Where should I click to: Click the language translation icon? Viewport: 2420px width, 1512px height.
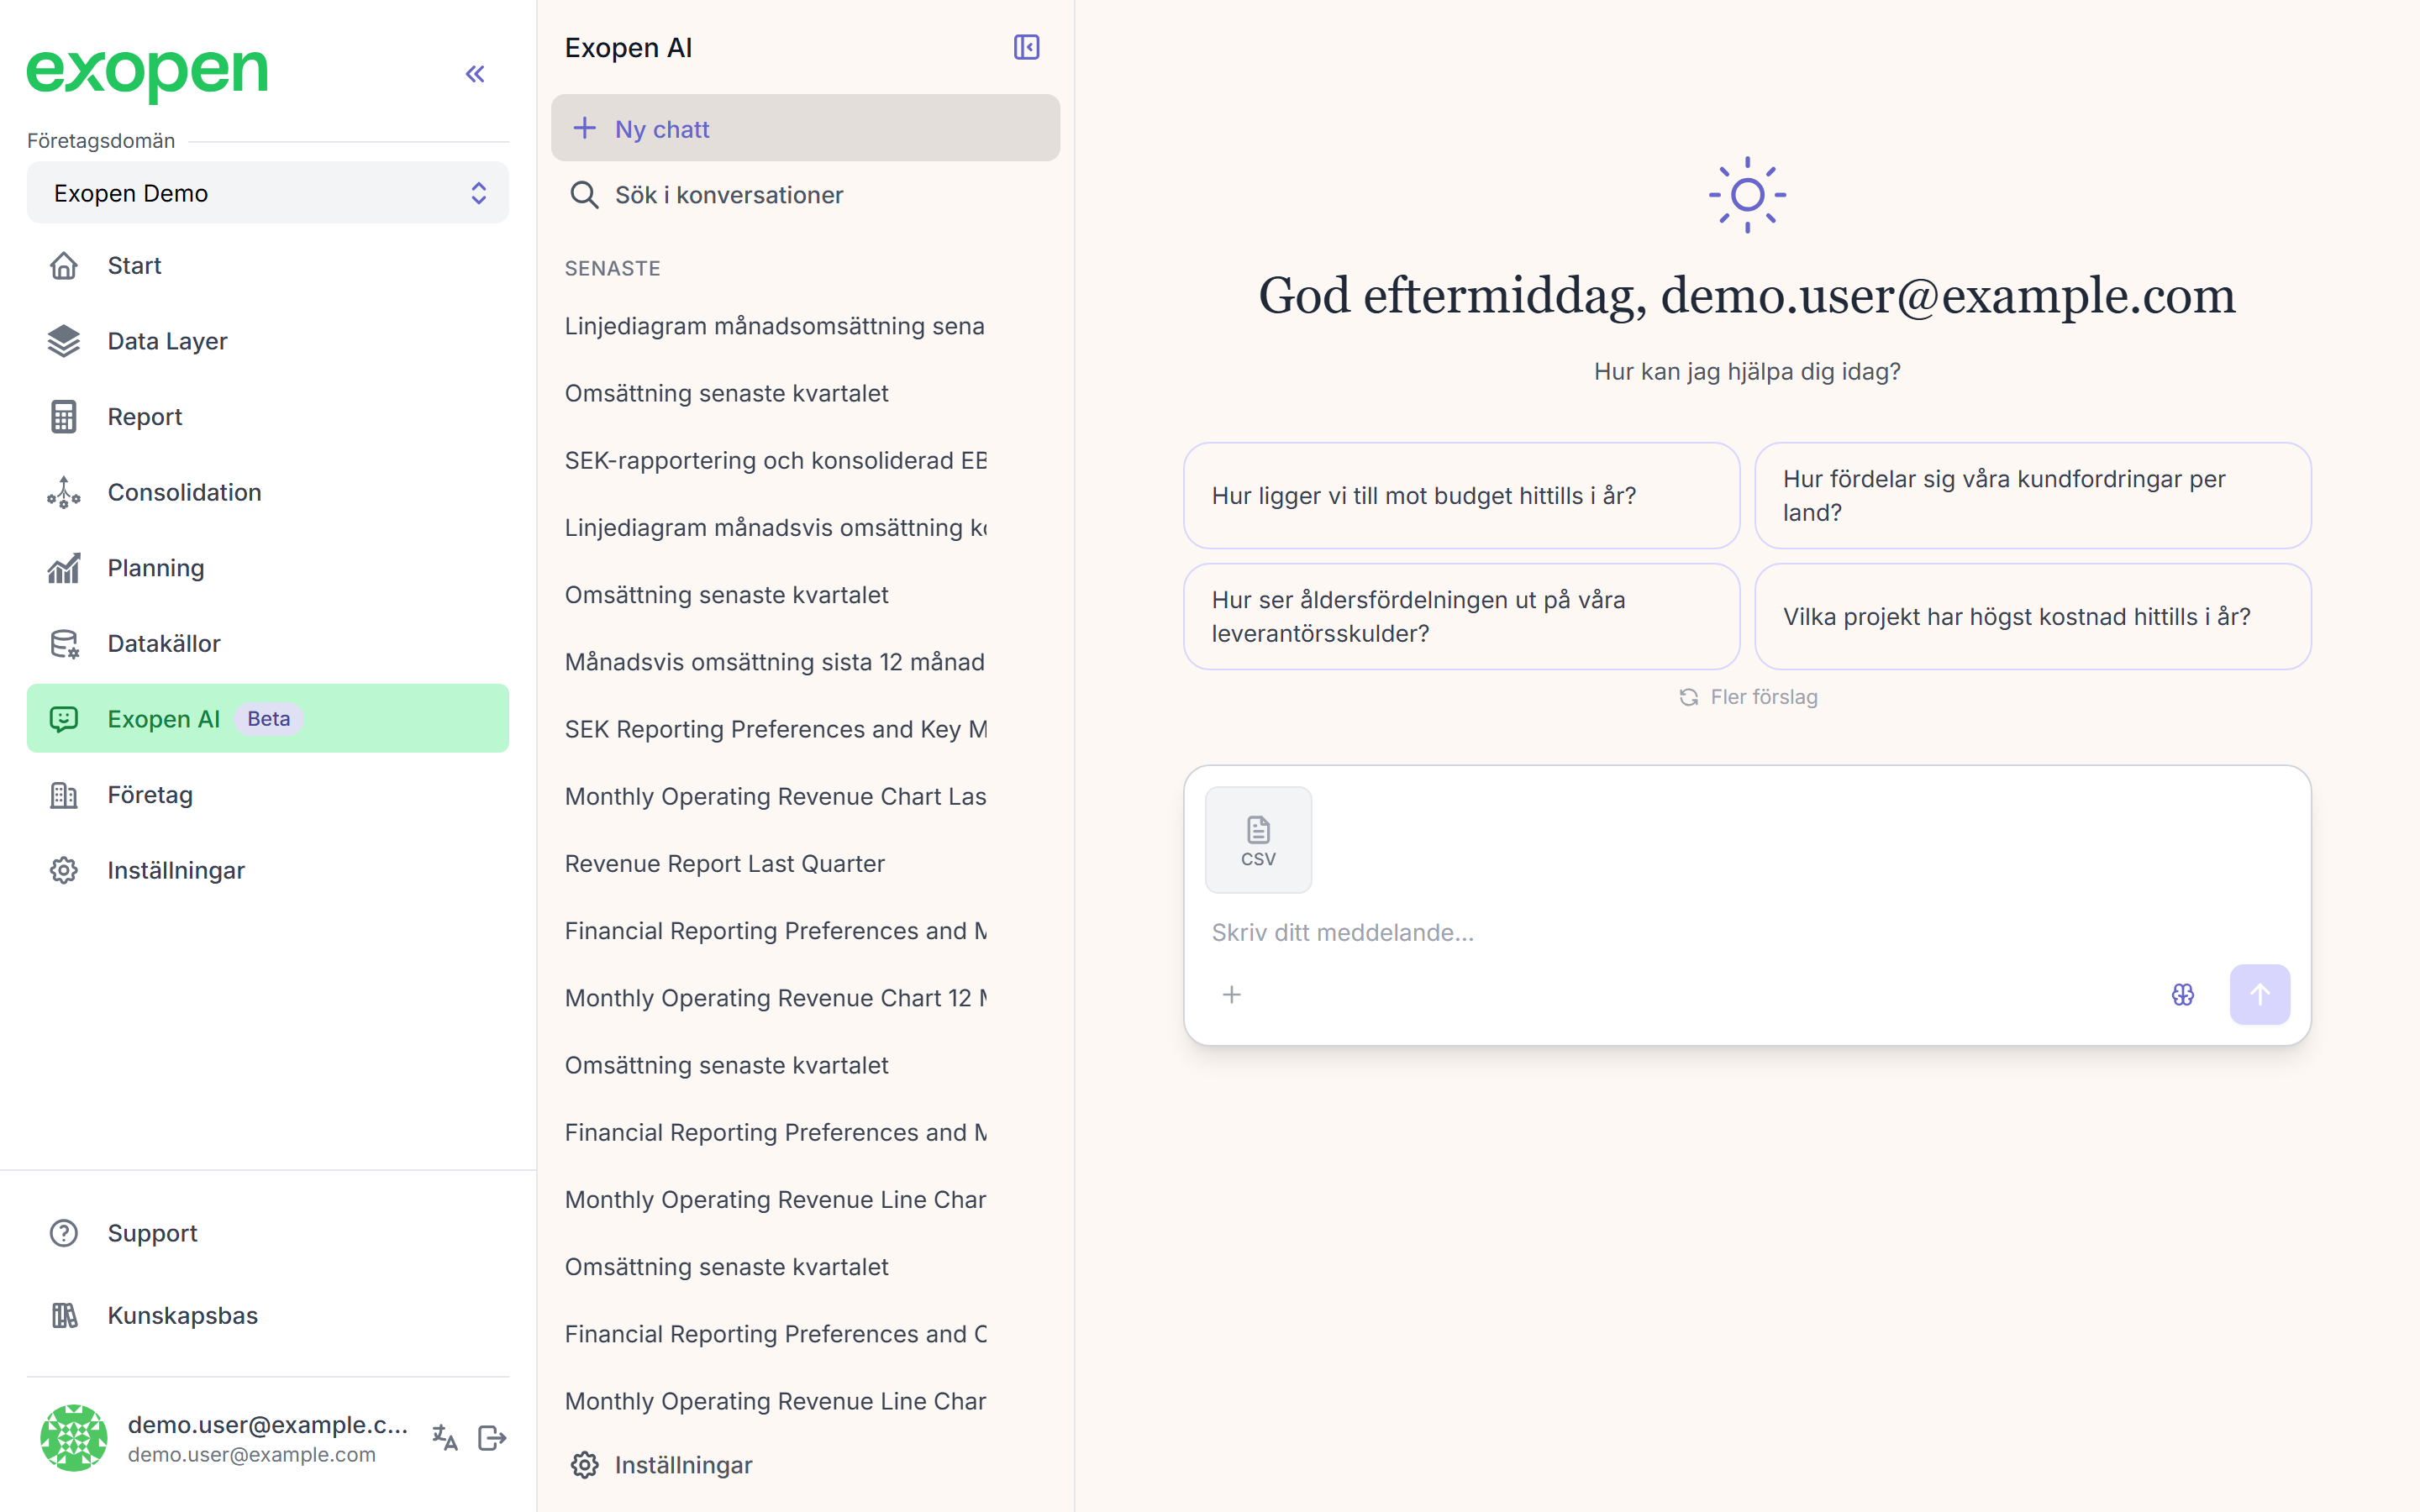point(445,1438)
